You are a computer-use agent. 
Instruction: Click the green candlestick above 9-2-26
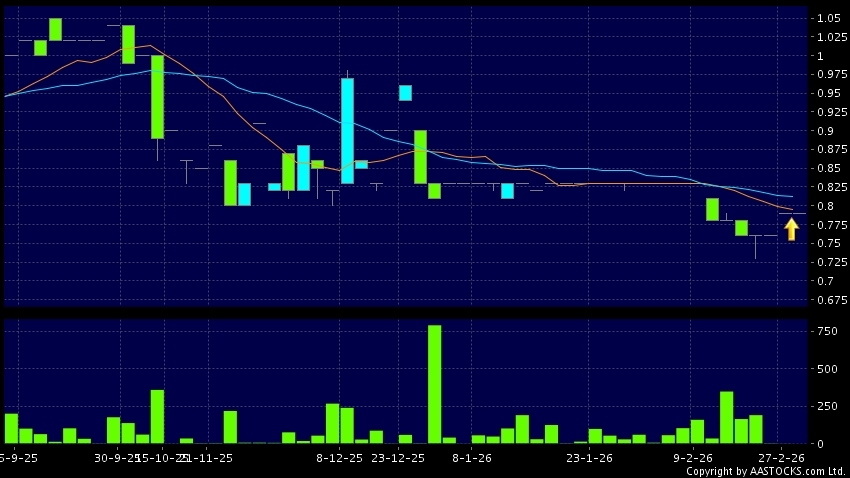tap(712, 209)
